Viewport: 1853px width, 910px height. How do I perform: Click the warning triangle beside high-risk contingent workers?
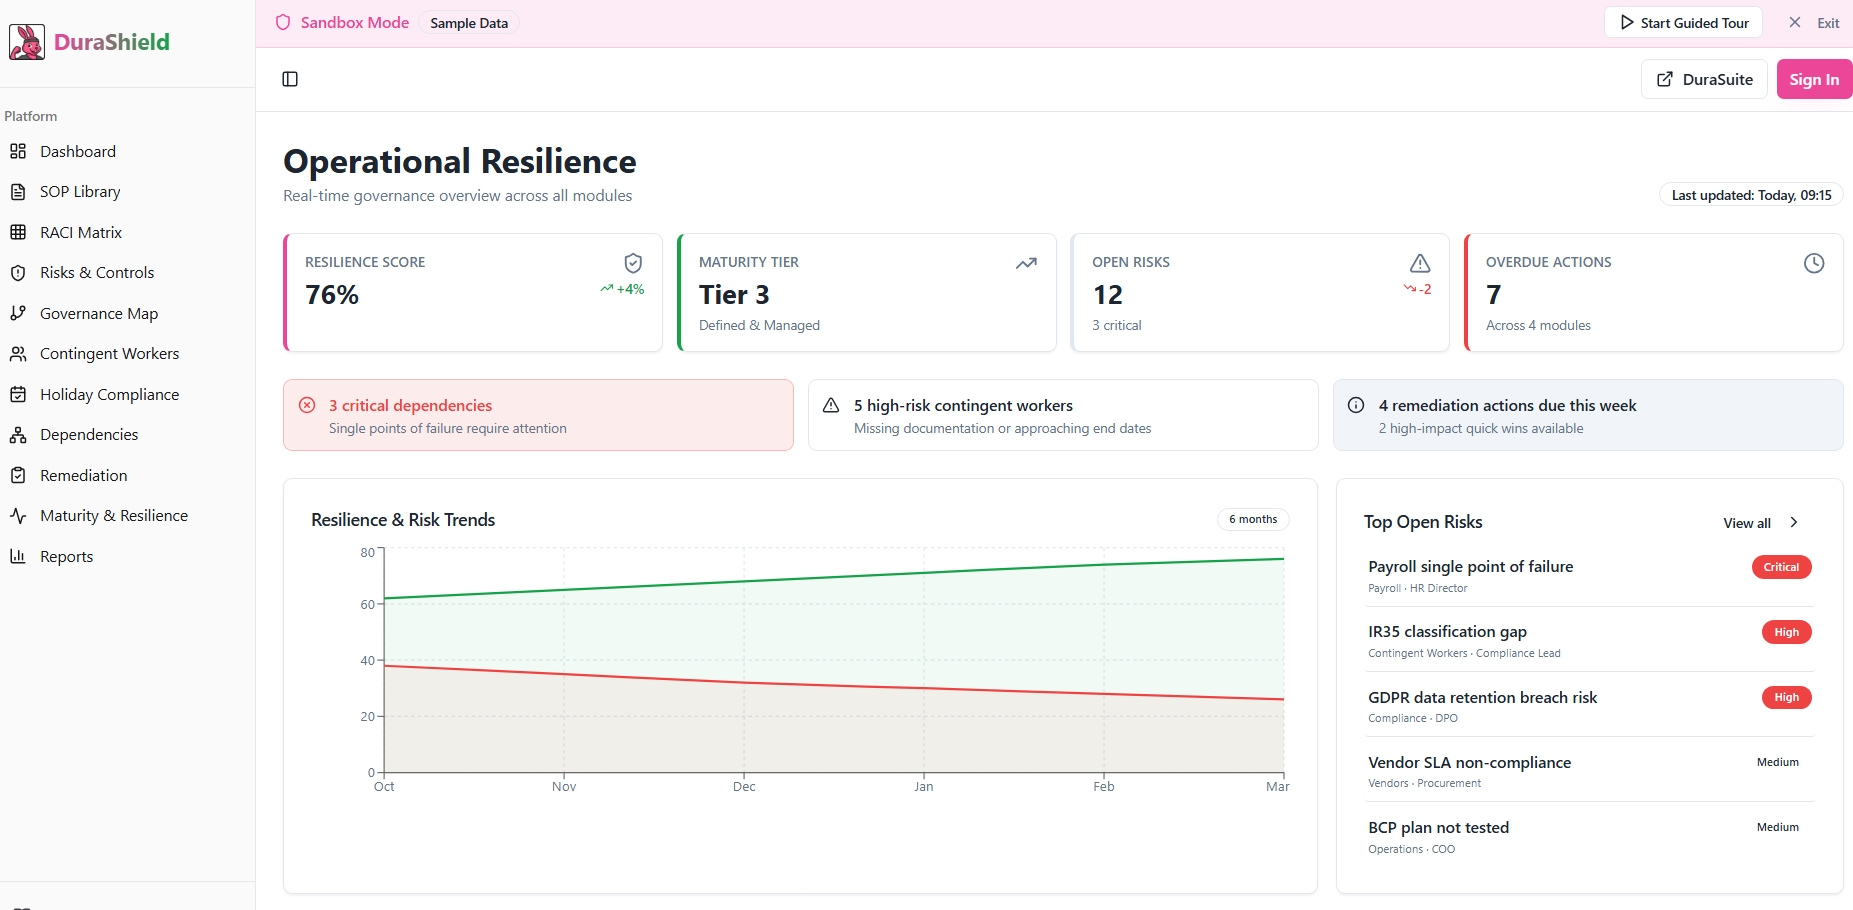(x=831, y=405)
